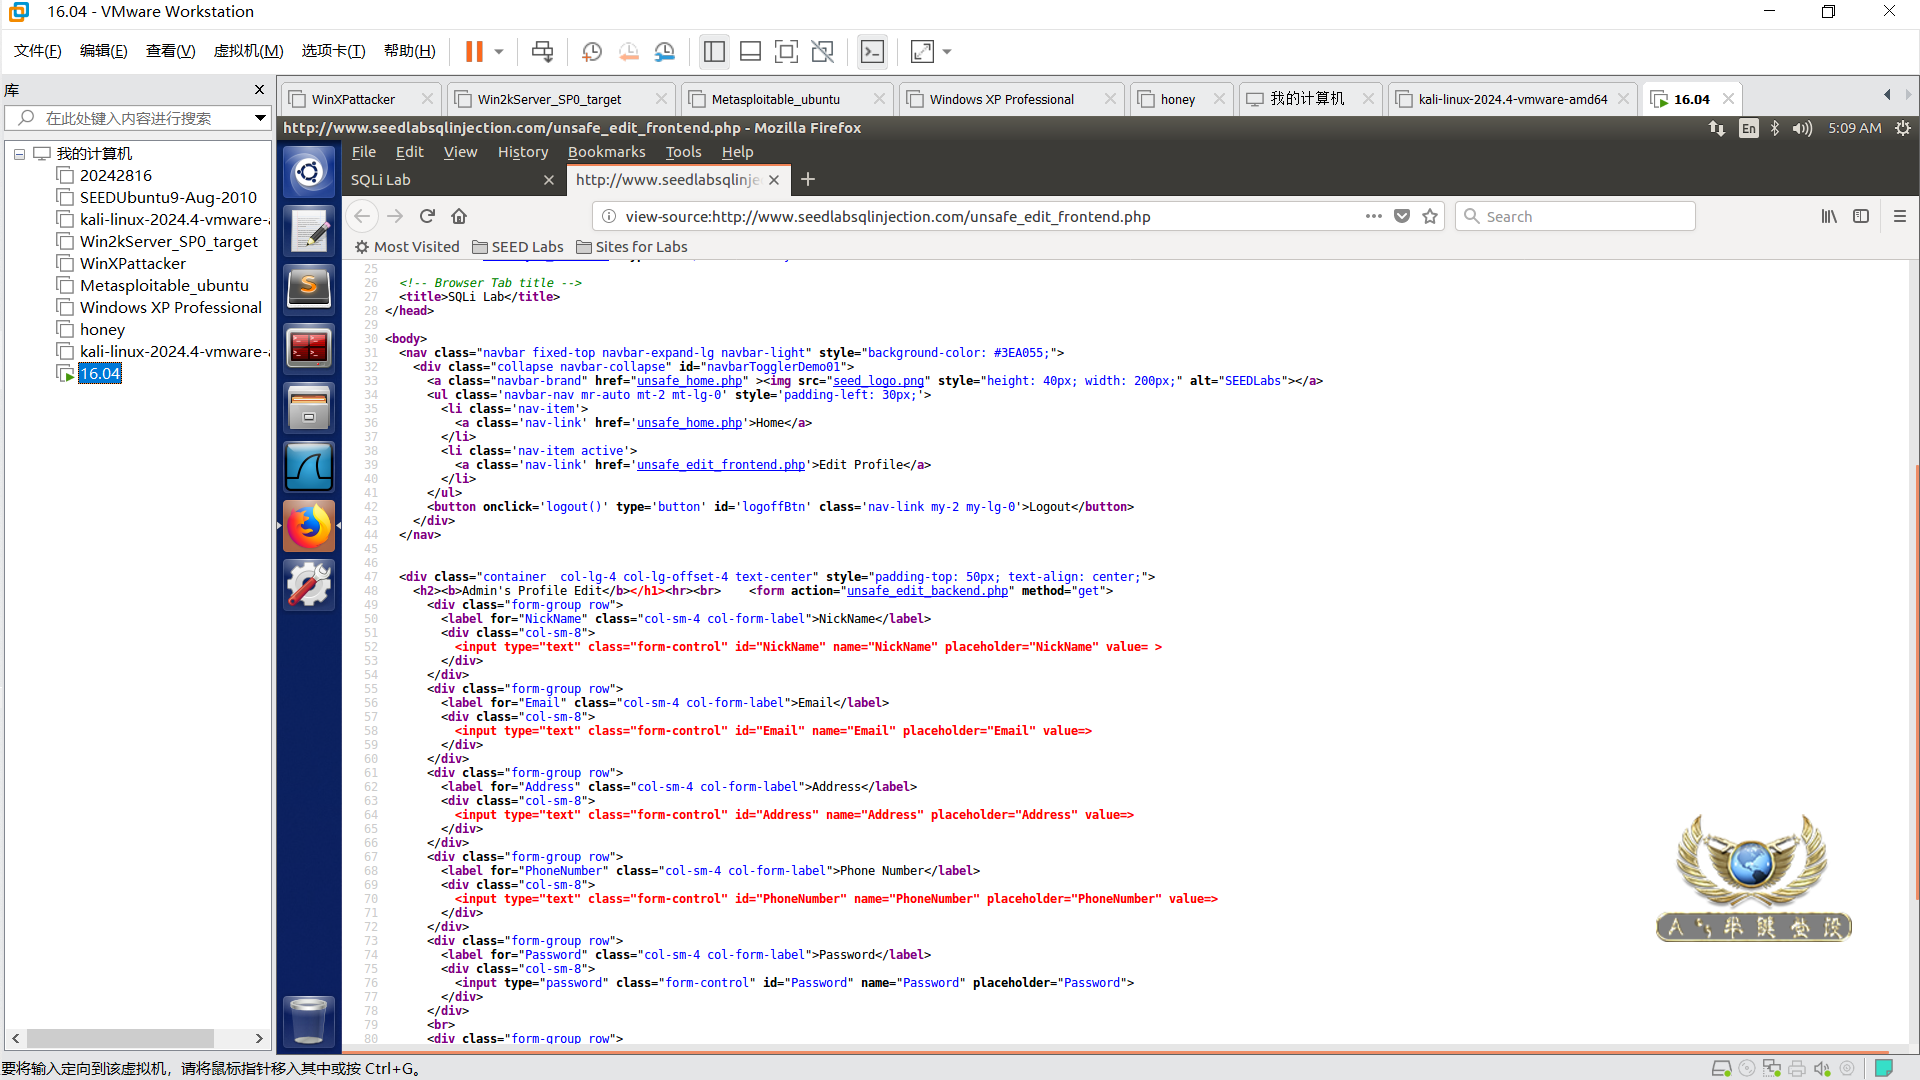1920x1080 pixels.
Task: Open the Firefox hamburger menu
Action: pos(1899,216)
